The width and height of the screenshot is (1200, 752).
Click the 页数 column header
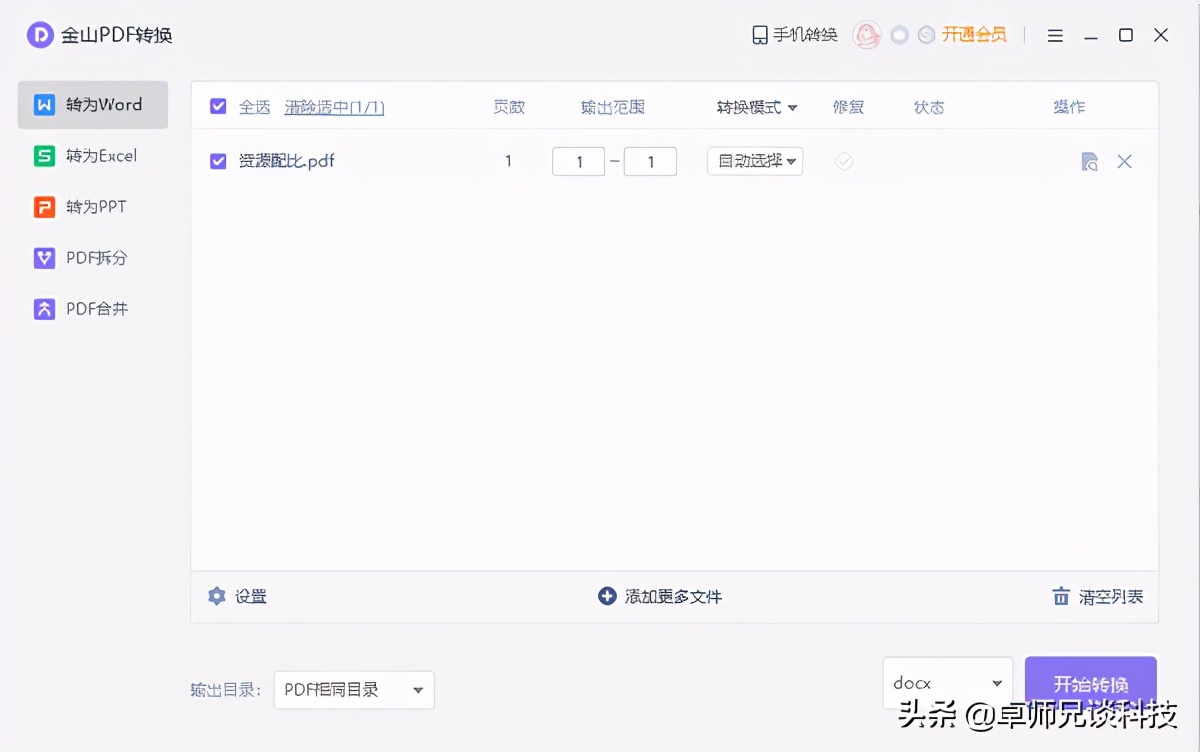pos(509,107)
